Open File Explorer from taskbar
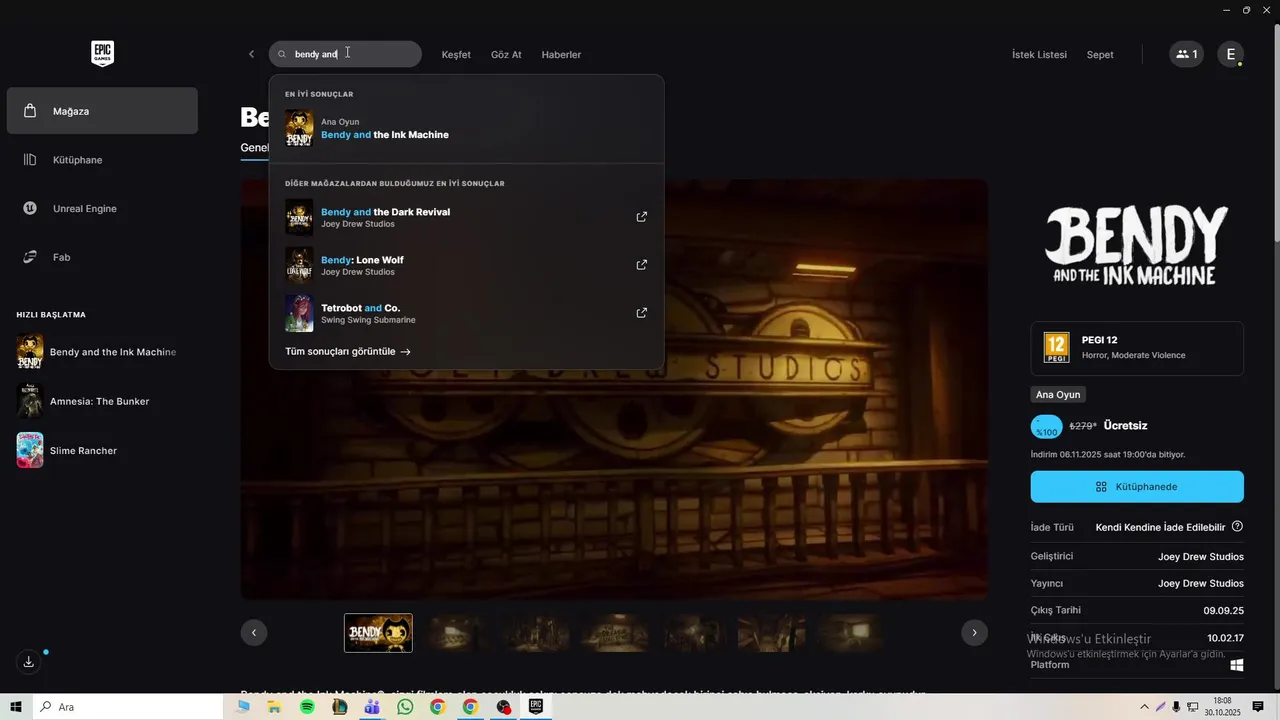The height and width of the screenshot is (720, 1280). 273,707
